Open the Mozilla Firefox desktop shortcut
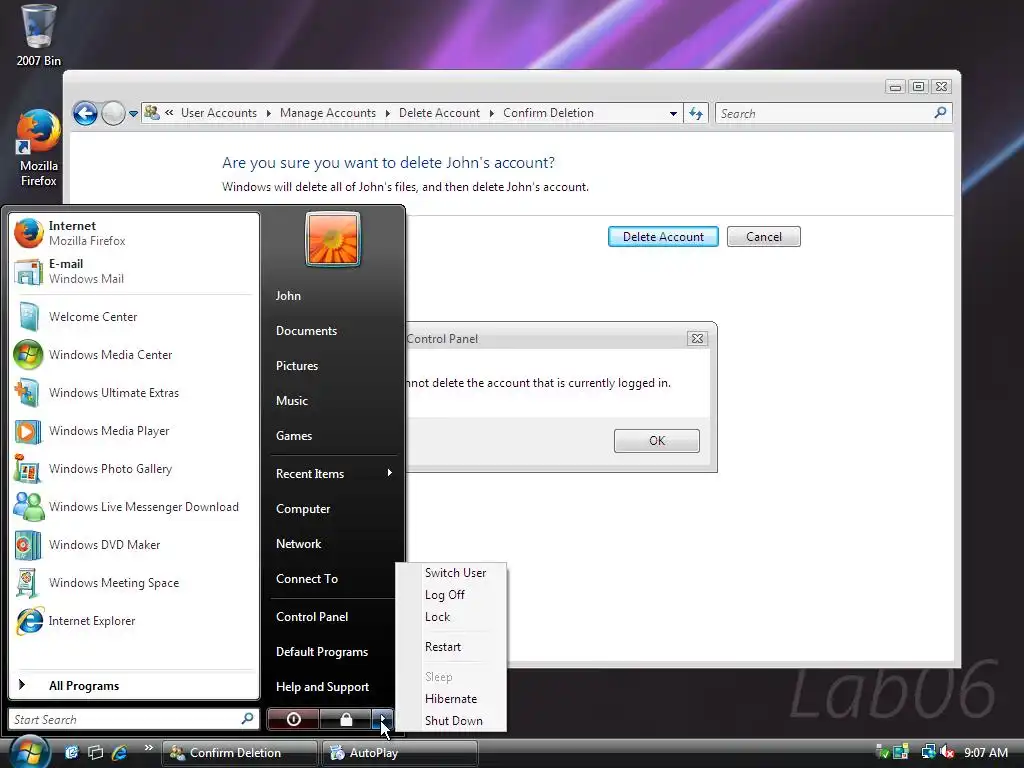This screenshot has width=1024, height=768. pyautogui.click(x=38, y=148)
